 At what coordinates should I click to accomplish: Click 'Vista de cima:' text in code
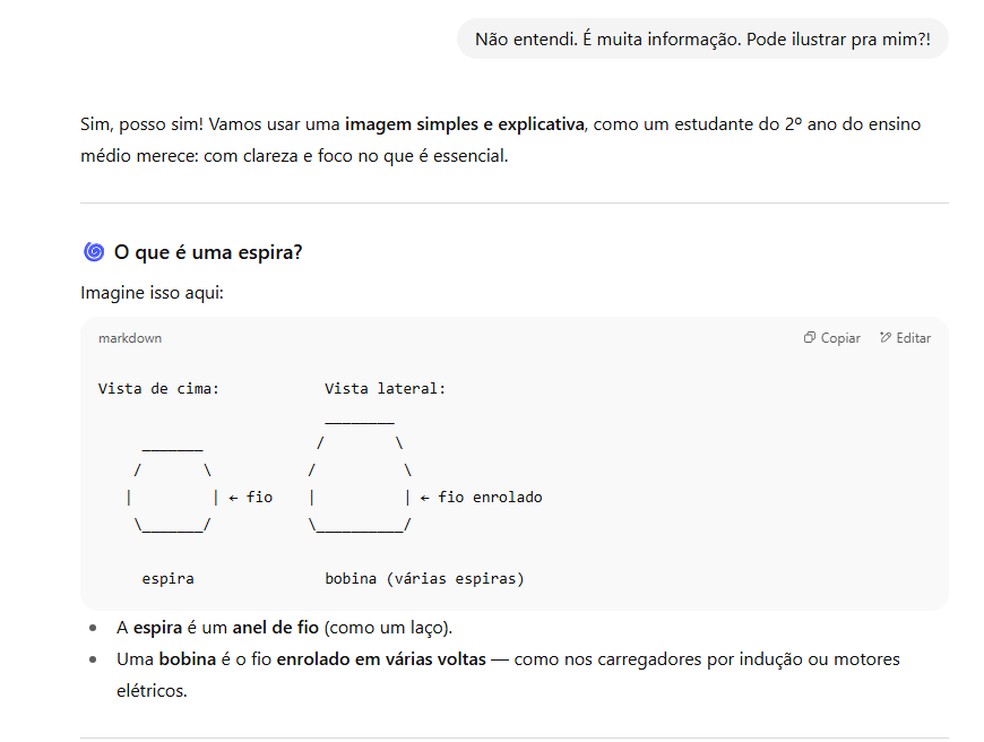(159, 389)
